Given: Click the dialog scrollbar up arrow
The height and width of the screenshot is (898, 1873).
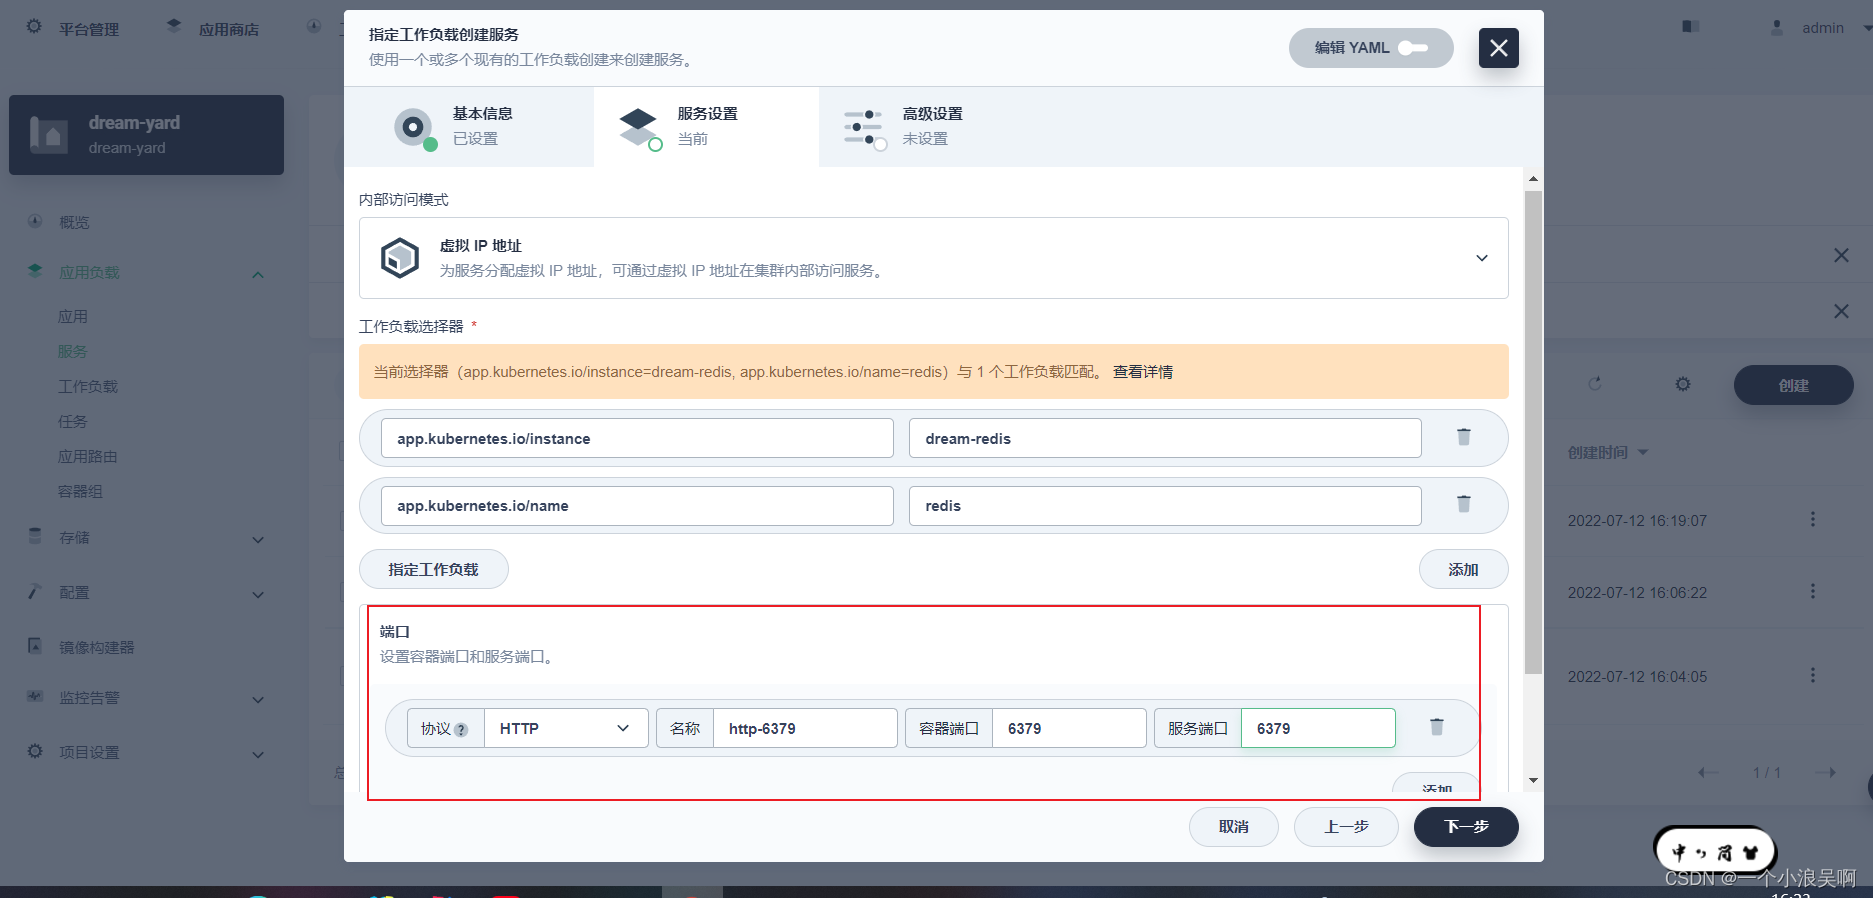Looking at the screenshot, I should 1533,179.
